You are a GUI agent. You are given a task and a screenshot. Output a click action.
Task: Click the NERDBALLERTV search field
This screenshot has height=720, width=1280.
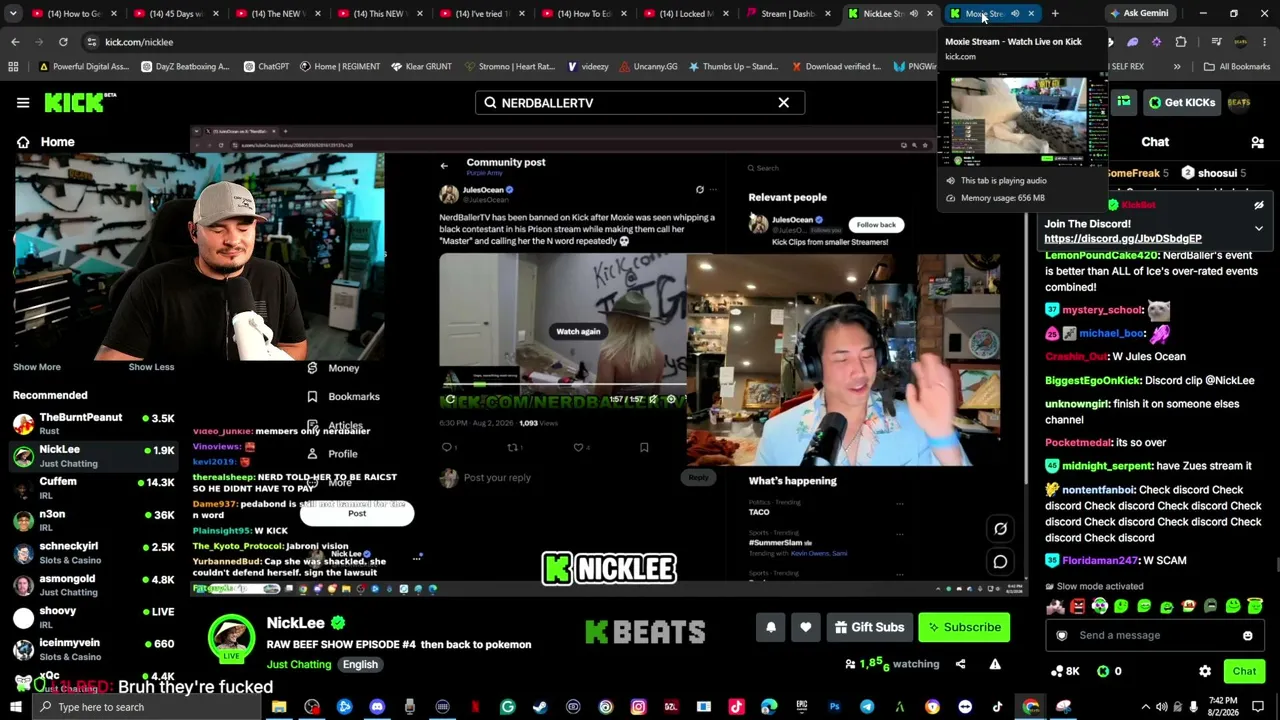tap(640, 102)
